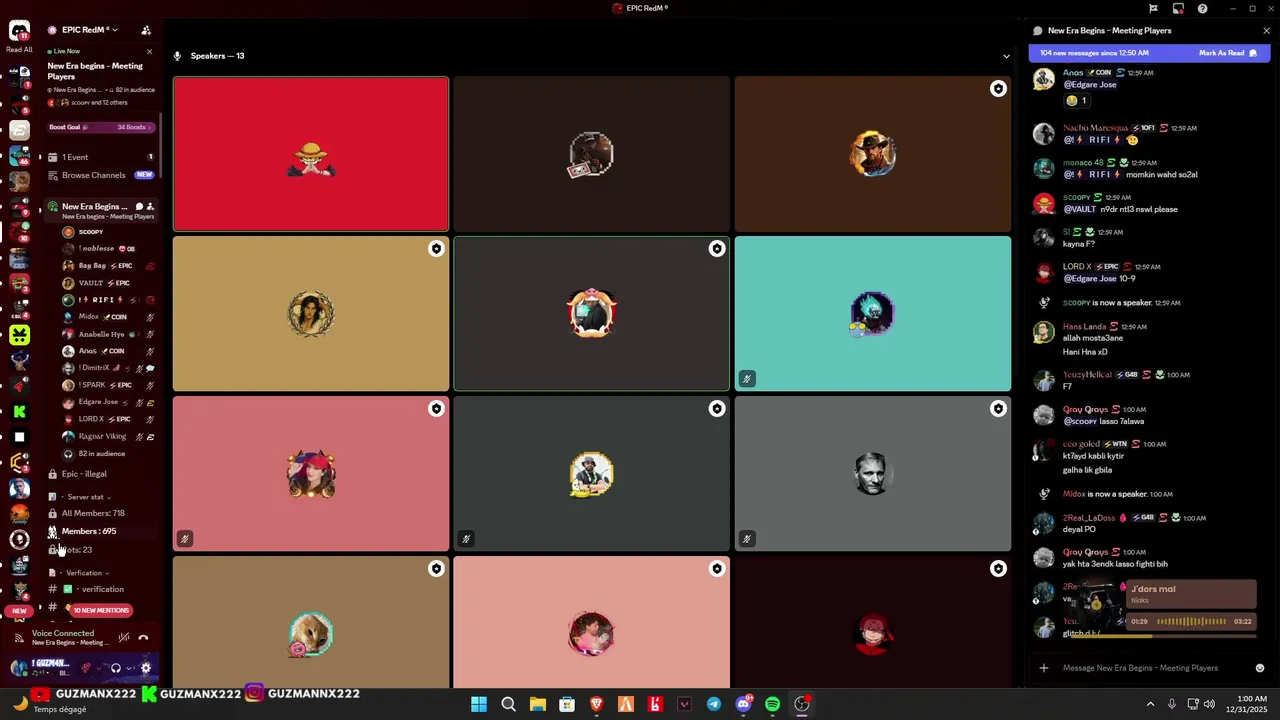Open the attachment plus button in chat

(1043, 668)
